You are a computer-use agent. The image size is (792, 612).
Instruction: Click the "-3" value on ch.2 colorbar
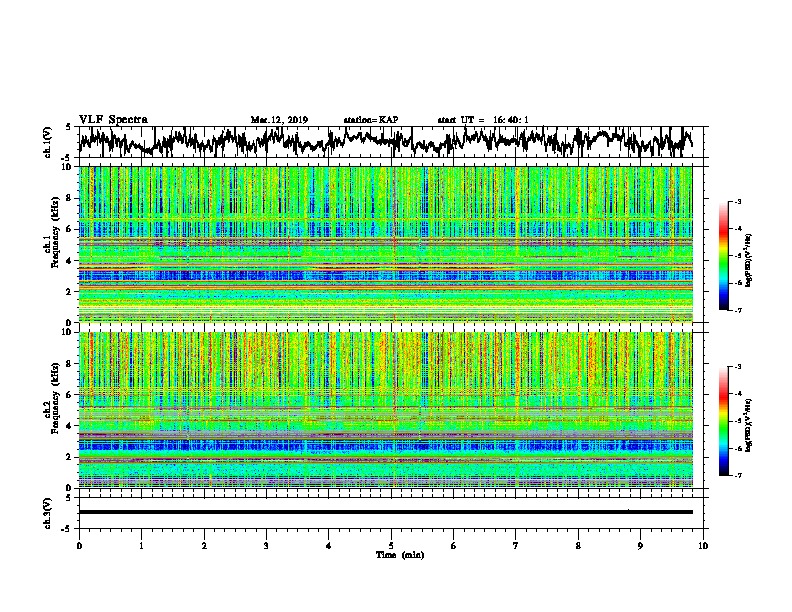point(738,367)
